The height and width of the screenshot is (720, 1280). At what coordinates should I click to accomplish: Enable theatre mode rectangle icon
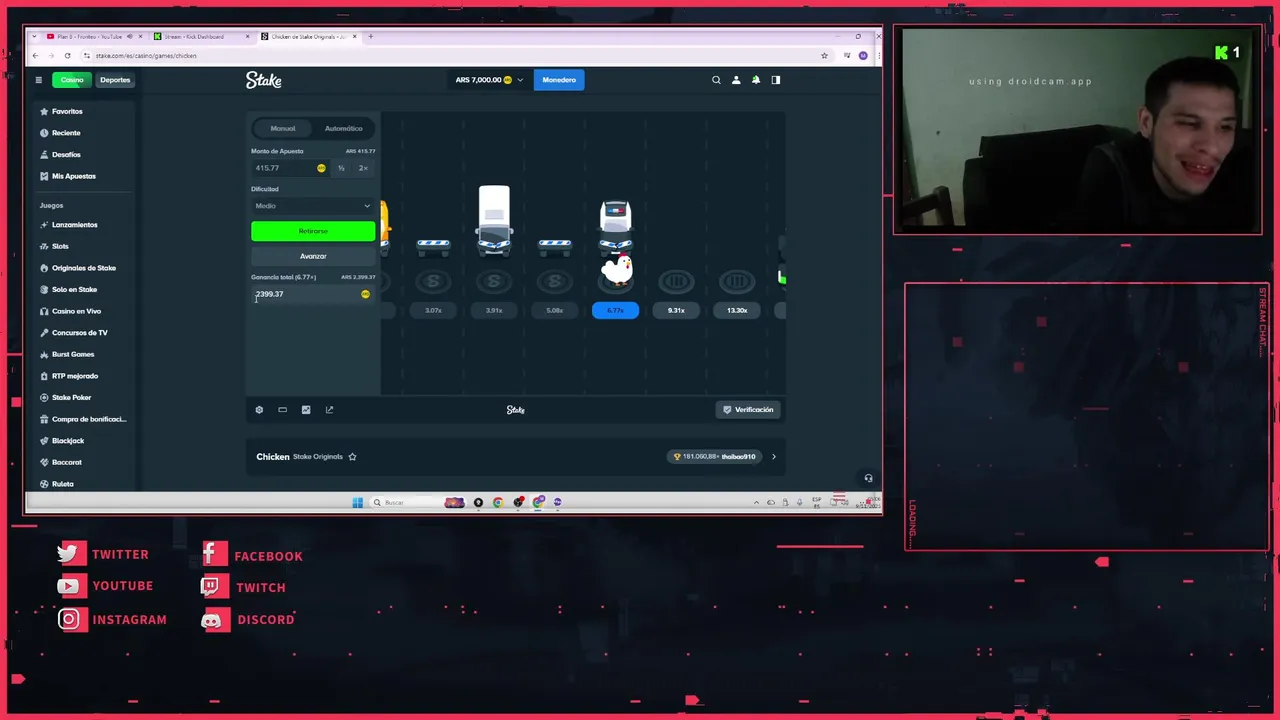[282, 410]
